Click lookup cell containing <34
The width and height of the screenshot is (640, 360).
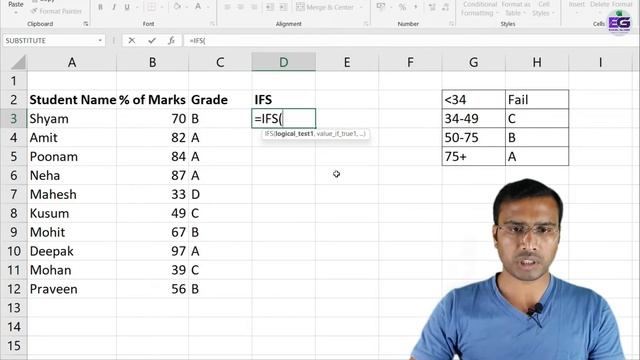coord(473,100)
